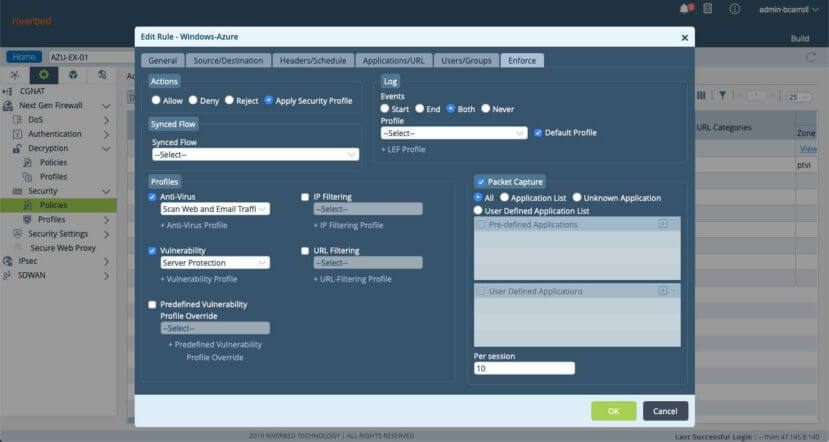Select the green gear configuration icon
Image resolution: width=829 pixels, height=442 pixels.
(x=44, y=75)
